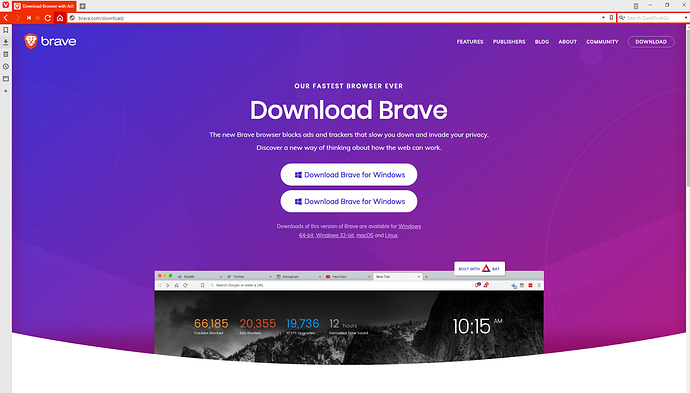This screenshot has height=393, width=690.
Task: Click the Built with BAT badge
Action: pos(479,268)
